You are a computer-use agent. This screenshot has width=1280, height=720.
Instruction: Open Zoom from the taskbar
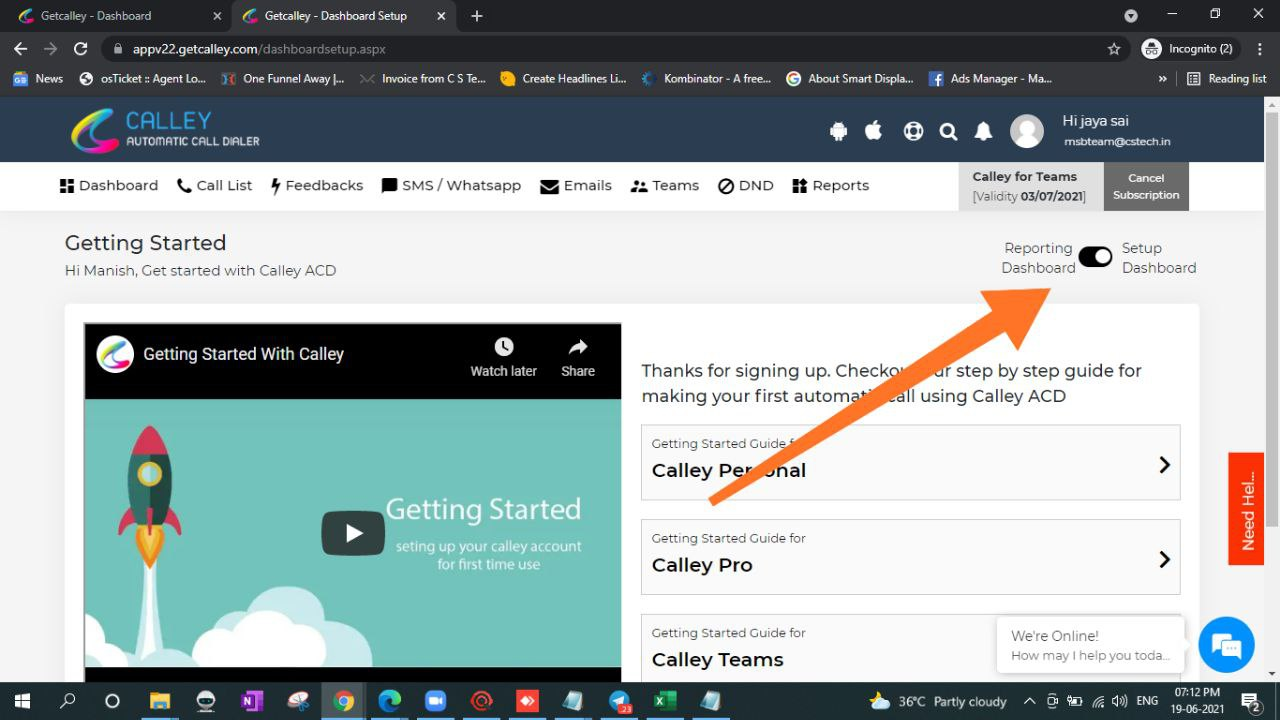435,701
